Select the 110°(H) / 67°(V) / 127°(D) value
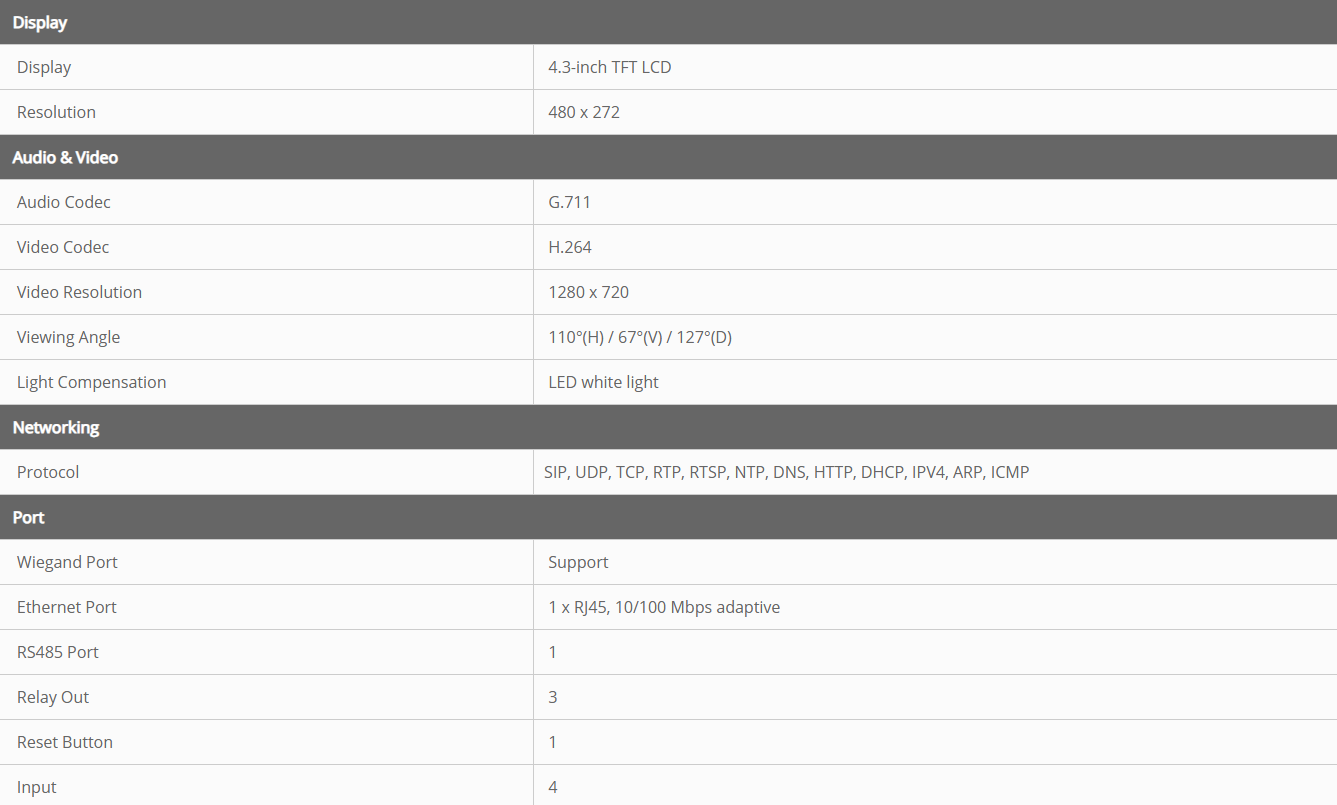 coord(640,338)
